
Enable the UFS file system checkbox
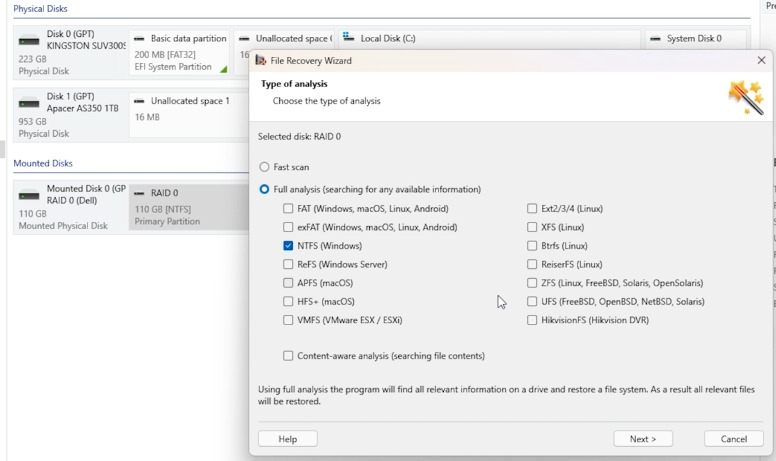coord(532,301)
